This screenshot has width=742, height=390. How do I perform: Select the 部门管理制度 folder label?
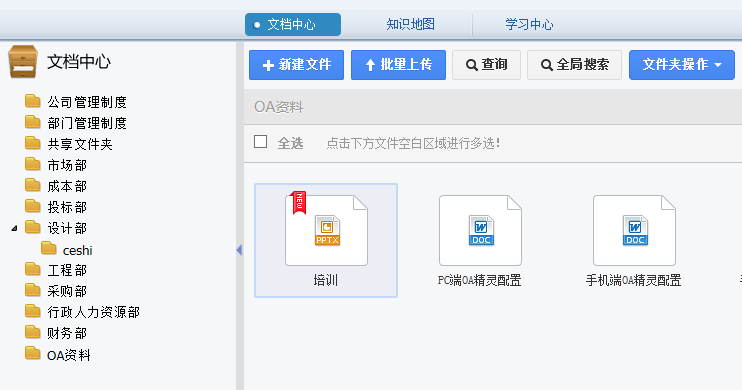pyautogui.click(x=87, y=123)
